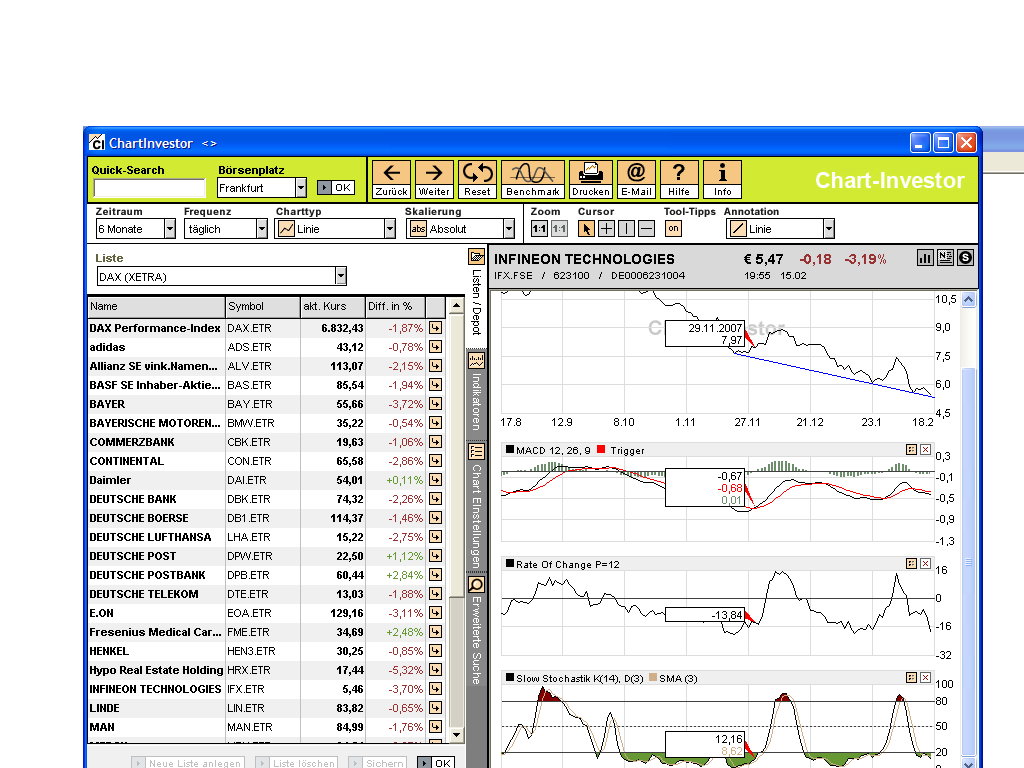Open the Liste dropdown showing DAX (XETRA)
Screen dimensions: 1024x768
(x=340, y=276)
